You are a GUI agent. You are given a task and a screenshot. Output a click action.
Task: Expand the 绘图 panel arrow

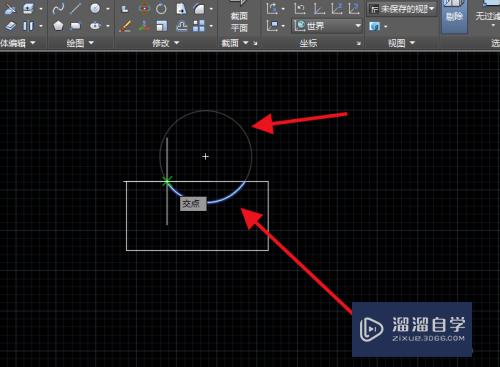tap(91, 43)
